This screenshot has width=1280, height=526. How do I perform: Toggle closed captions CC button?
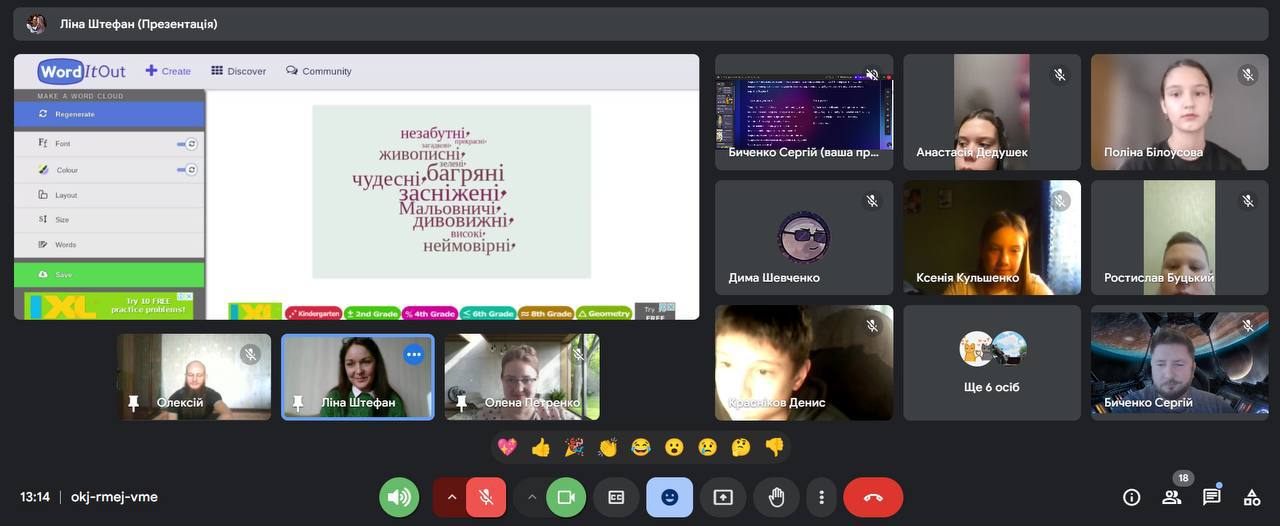pyautogui.click(x=616, y=497)
